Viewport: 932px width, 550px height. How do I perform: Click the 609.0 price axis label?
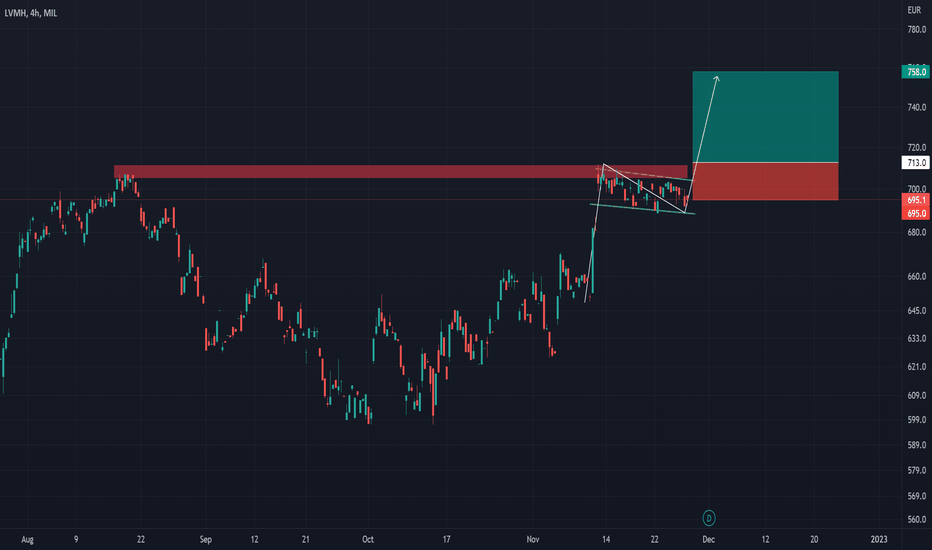click(917, 395)
